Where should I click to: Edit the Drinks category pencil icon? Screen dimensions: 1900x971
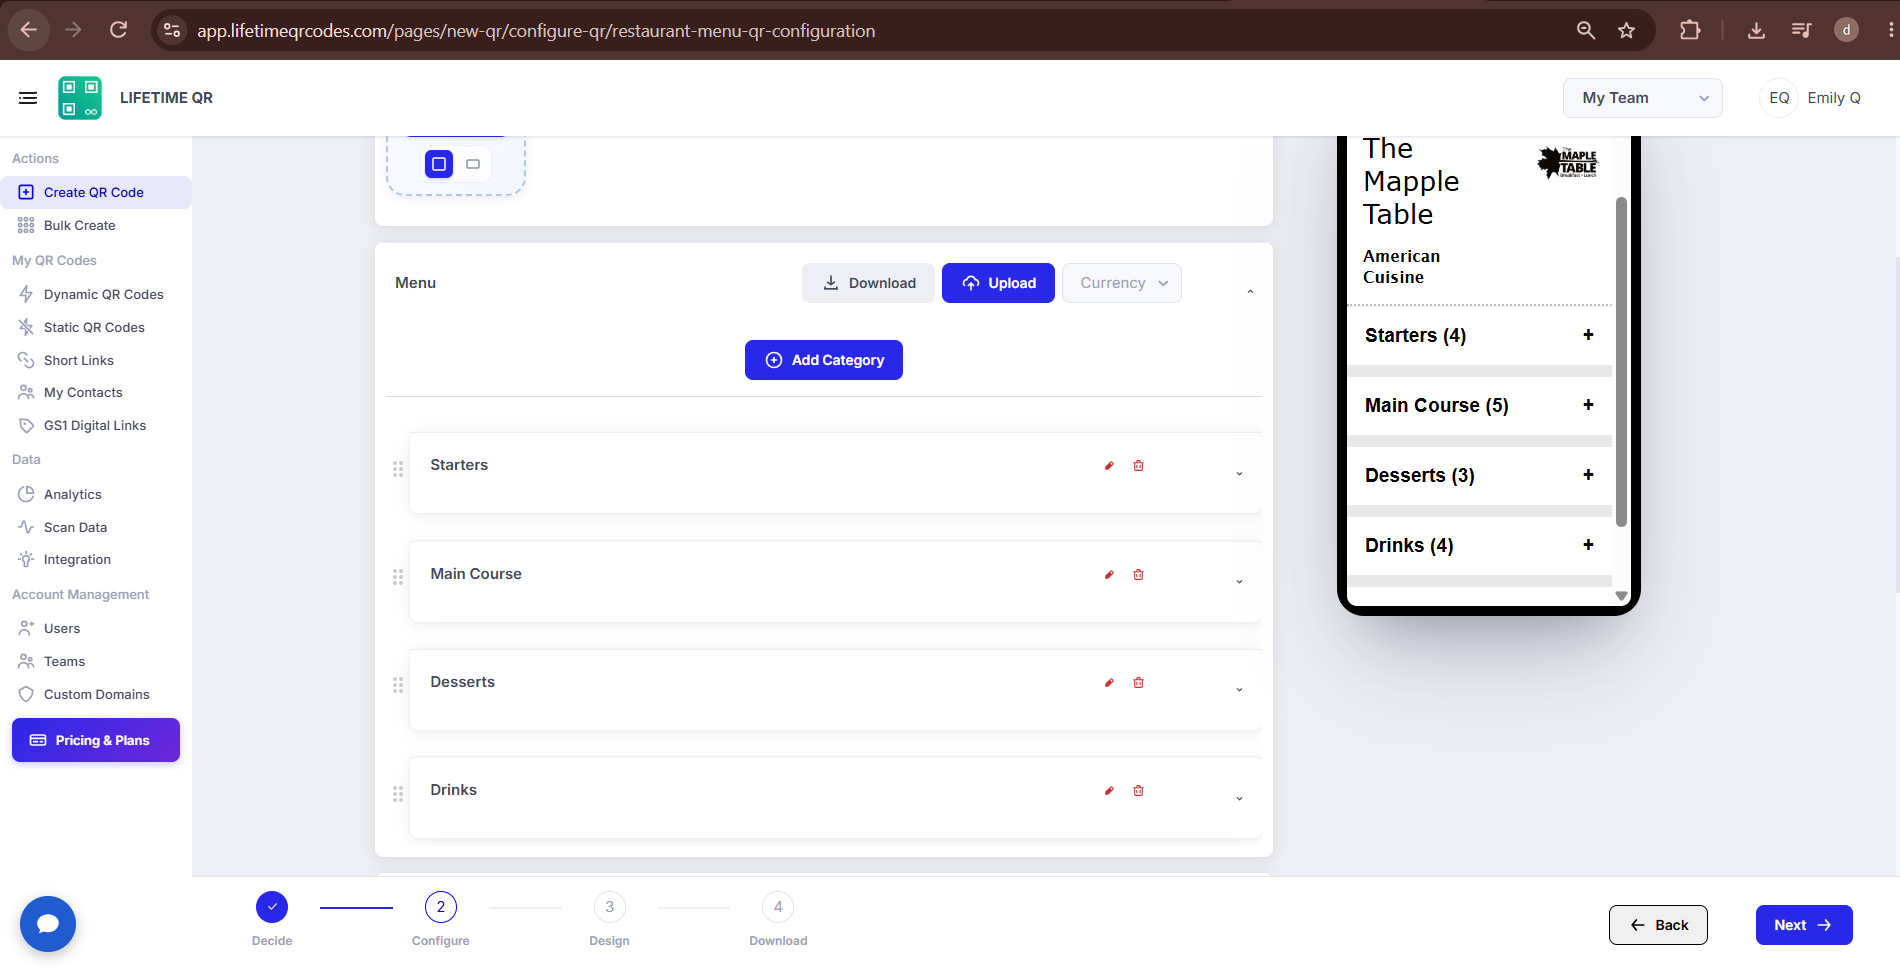1109,791
